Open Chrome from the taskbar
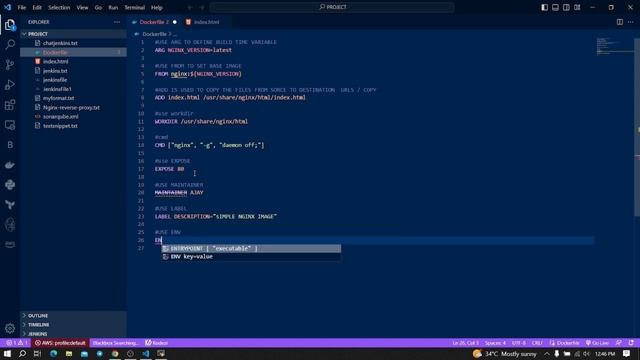The image size is (640, 360). tap(115, 354)
